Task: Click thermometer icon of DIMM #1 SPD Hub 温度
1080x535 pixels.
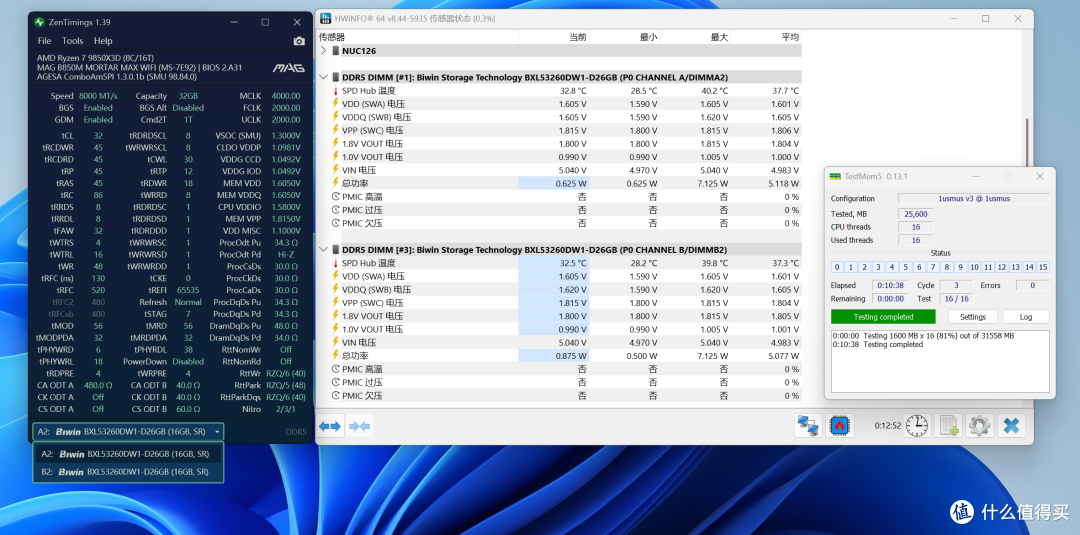Action: coord(335,91)
